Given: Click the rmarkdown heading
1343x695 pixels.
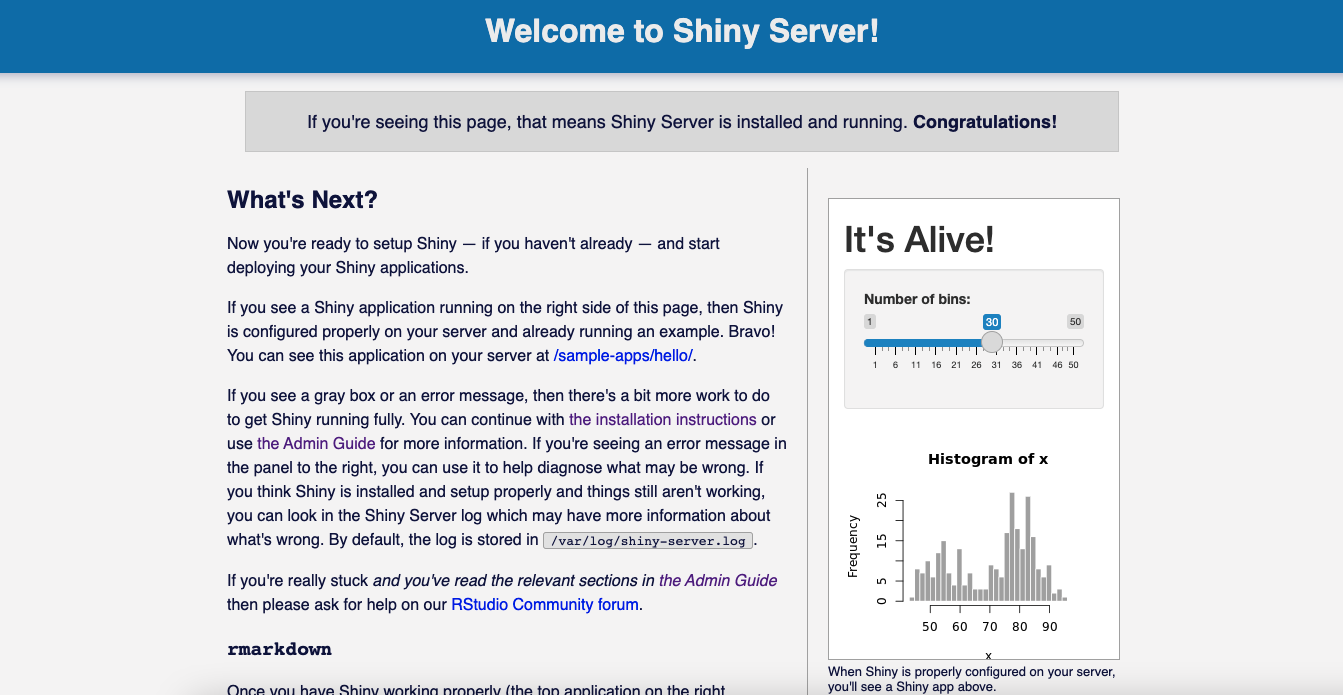Looking at the screenshot, I should 279,649.
